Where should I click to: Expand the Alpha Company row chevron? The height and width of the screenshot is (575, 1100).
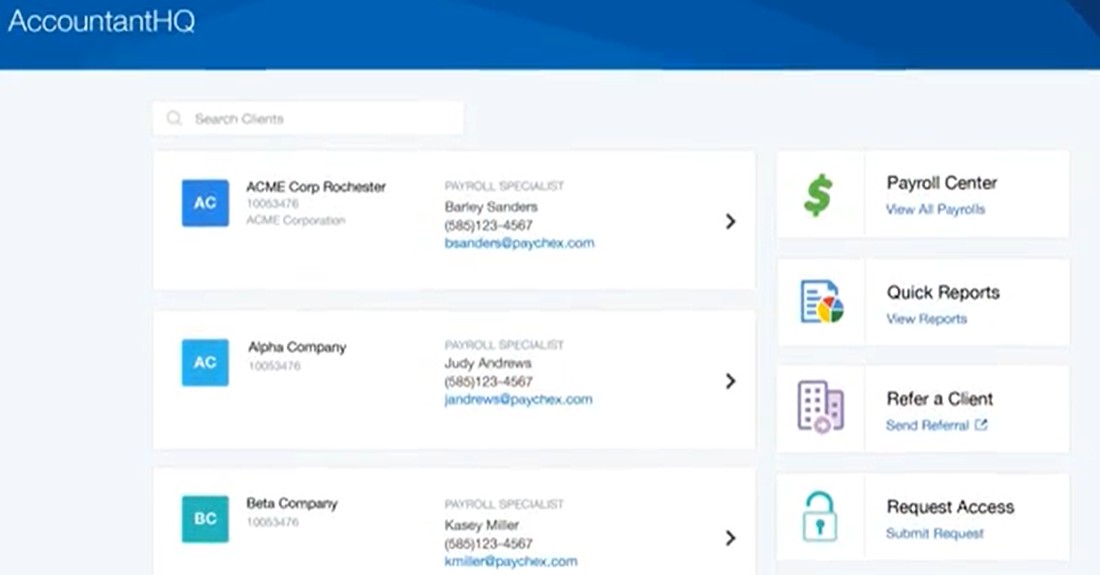[x=730, y=381]
